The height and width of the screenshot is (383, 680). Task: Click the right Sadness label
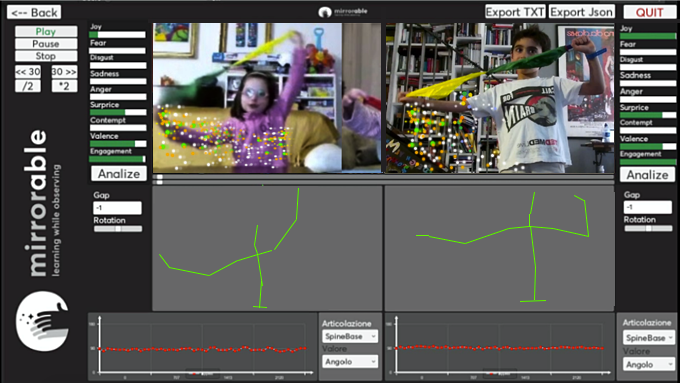click(635, 75)
